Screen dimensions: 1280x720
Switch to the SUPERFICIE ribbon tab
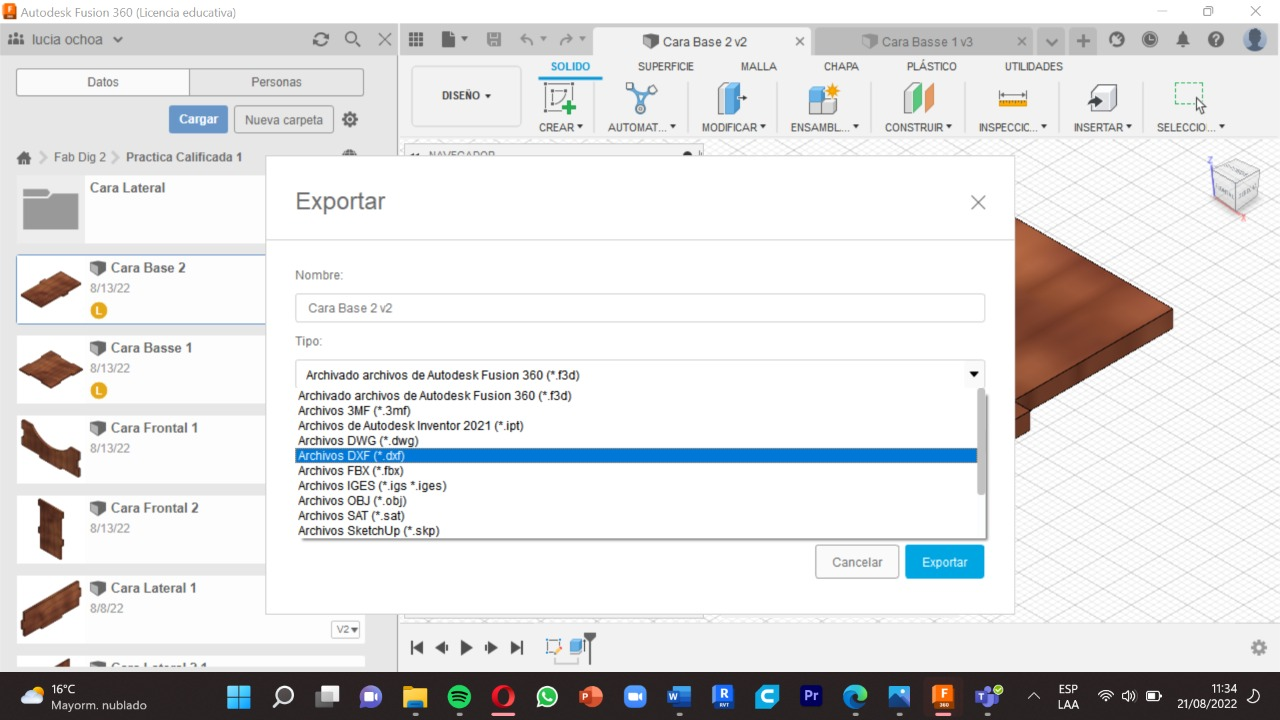coord(666,66)
